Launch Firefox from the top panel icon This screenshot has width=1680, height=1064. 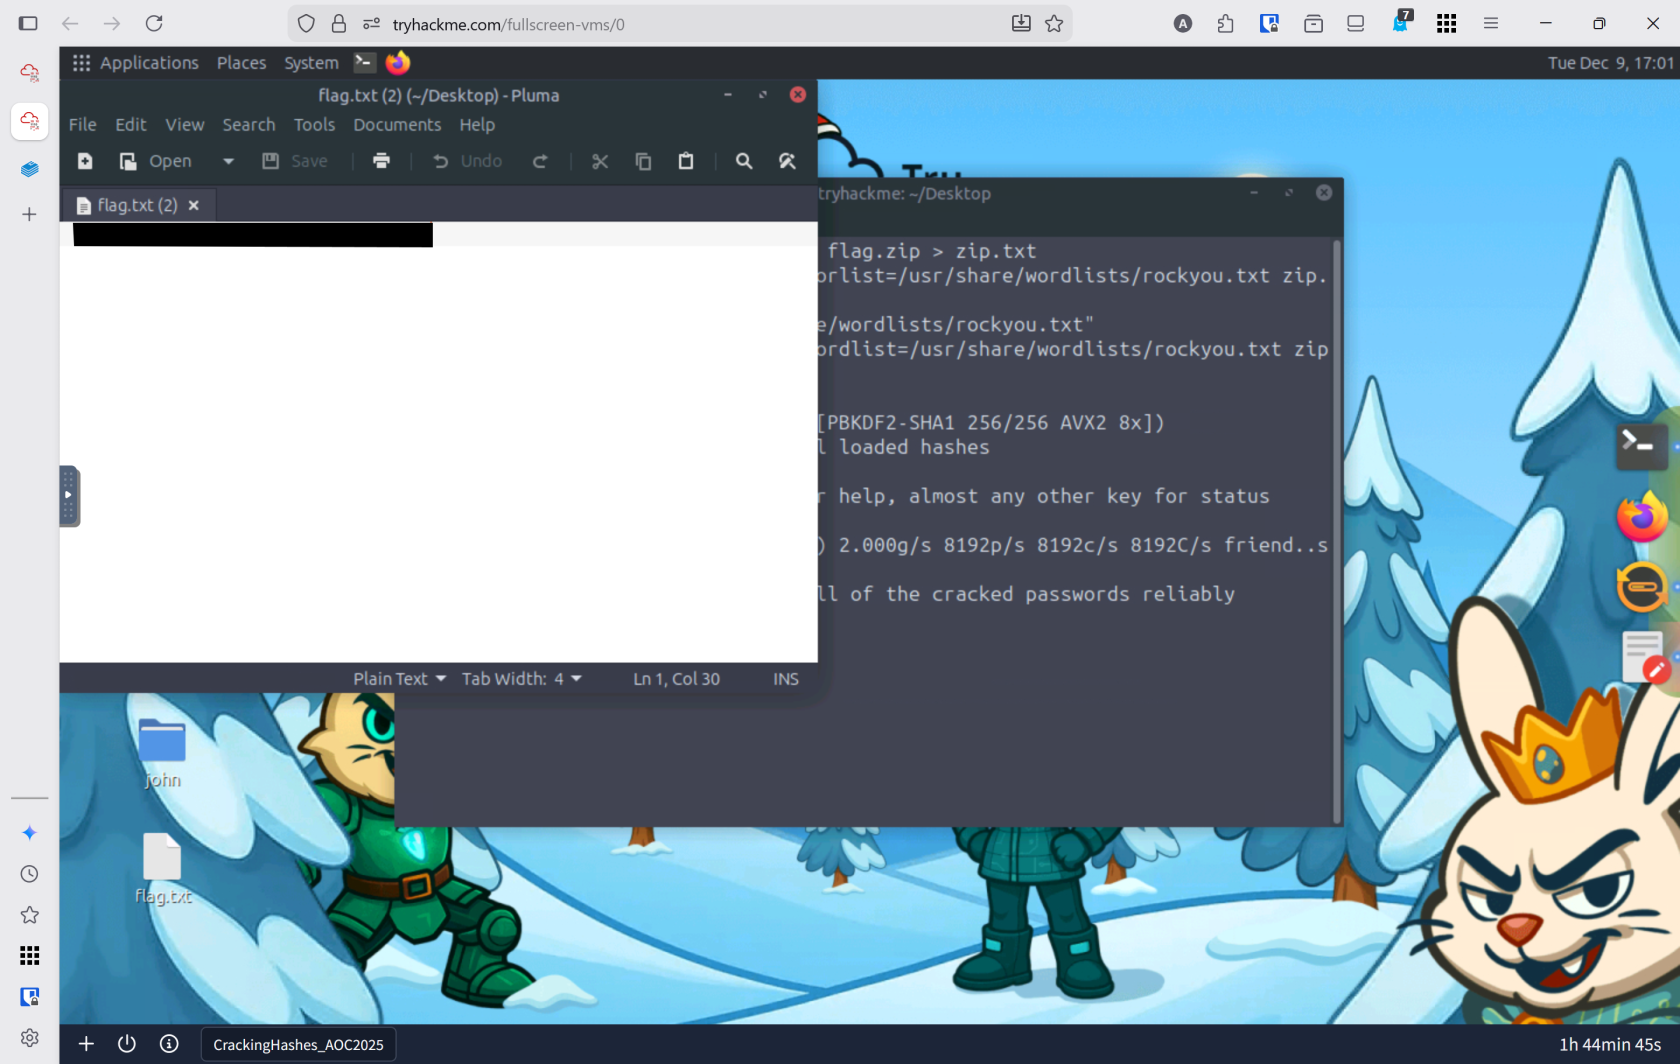click(398, 62)
